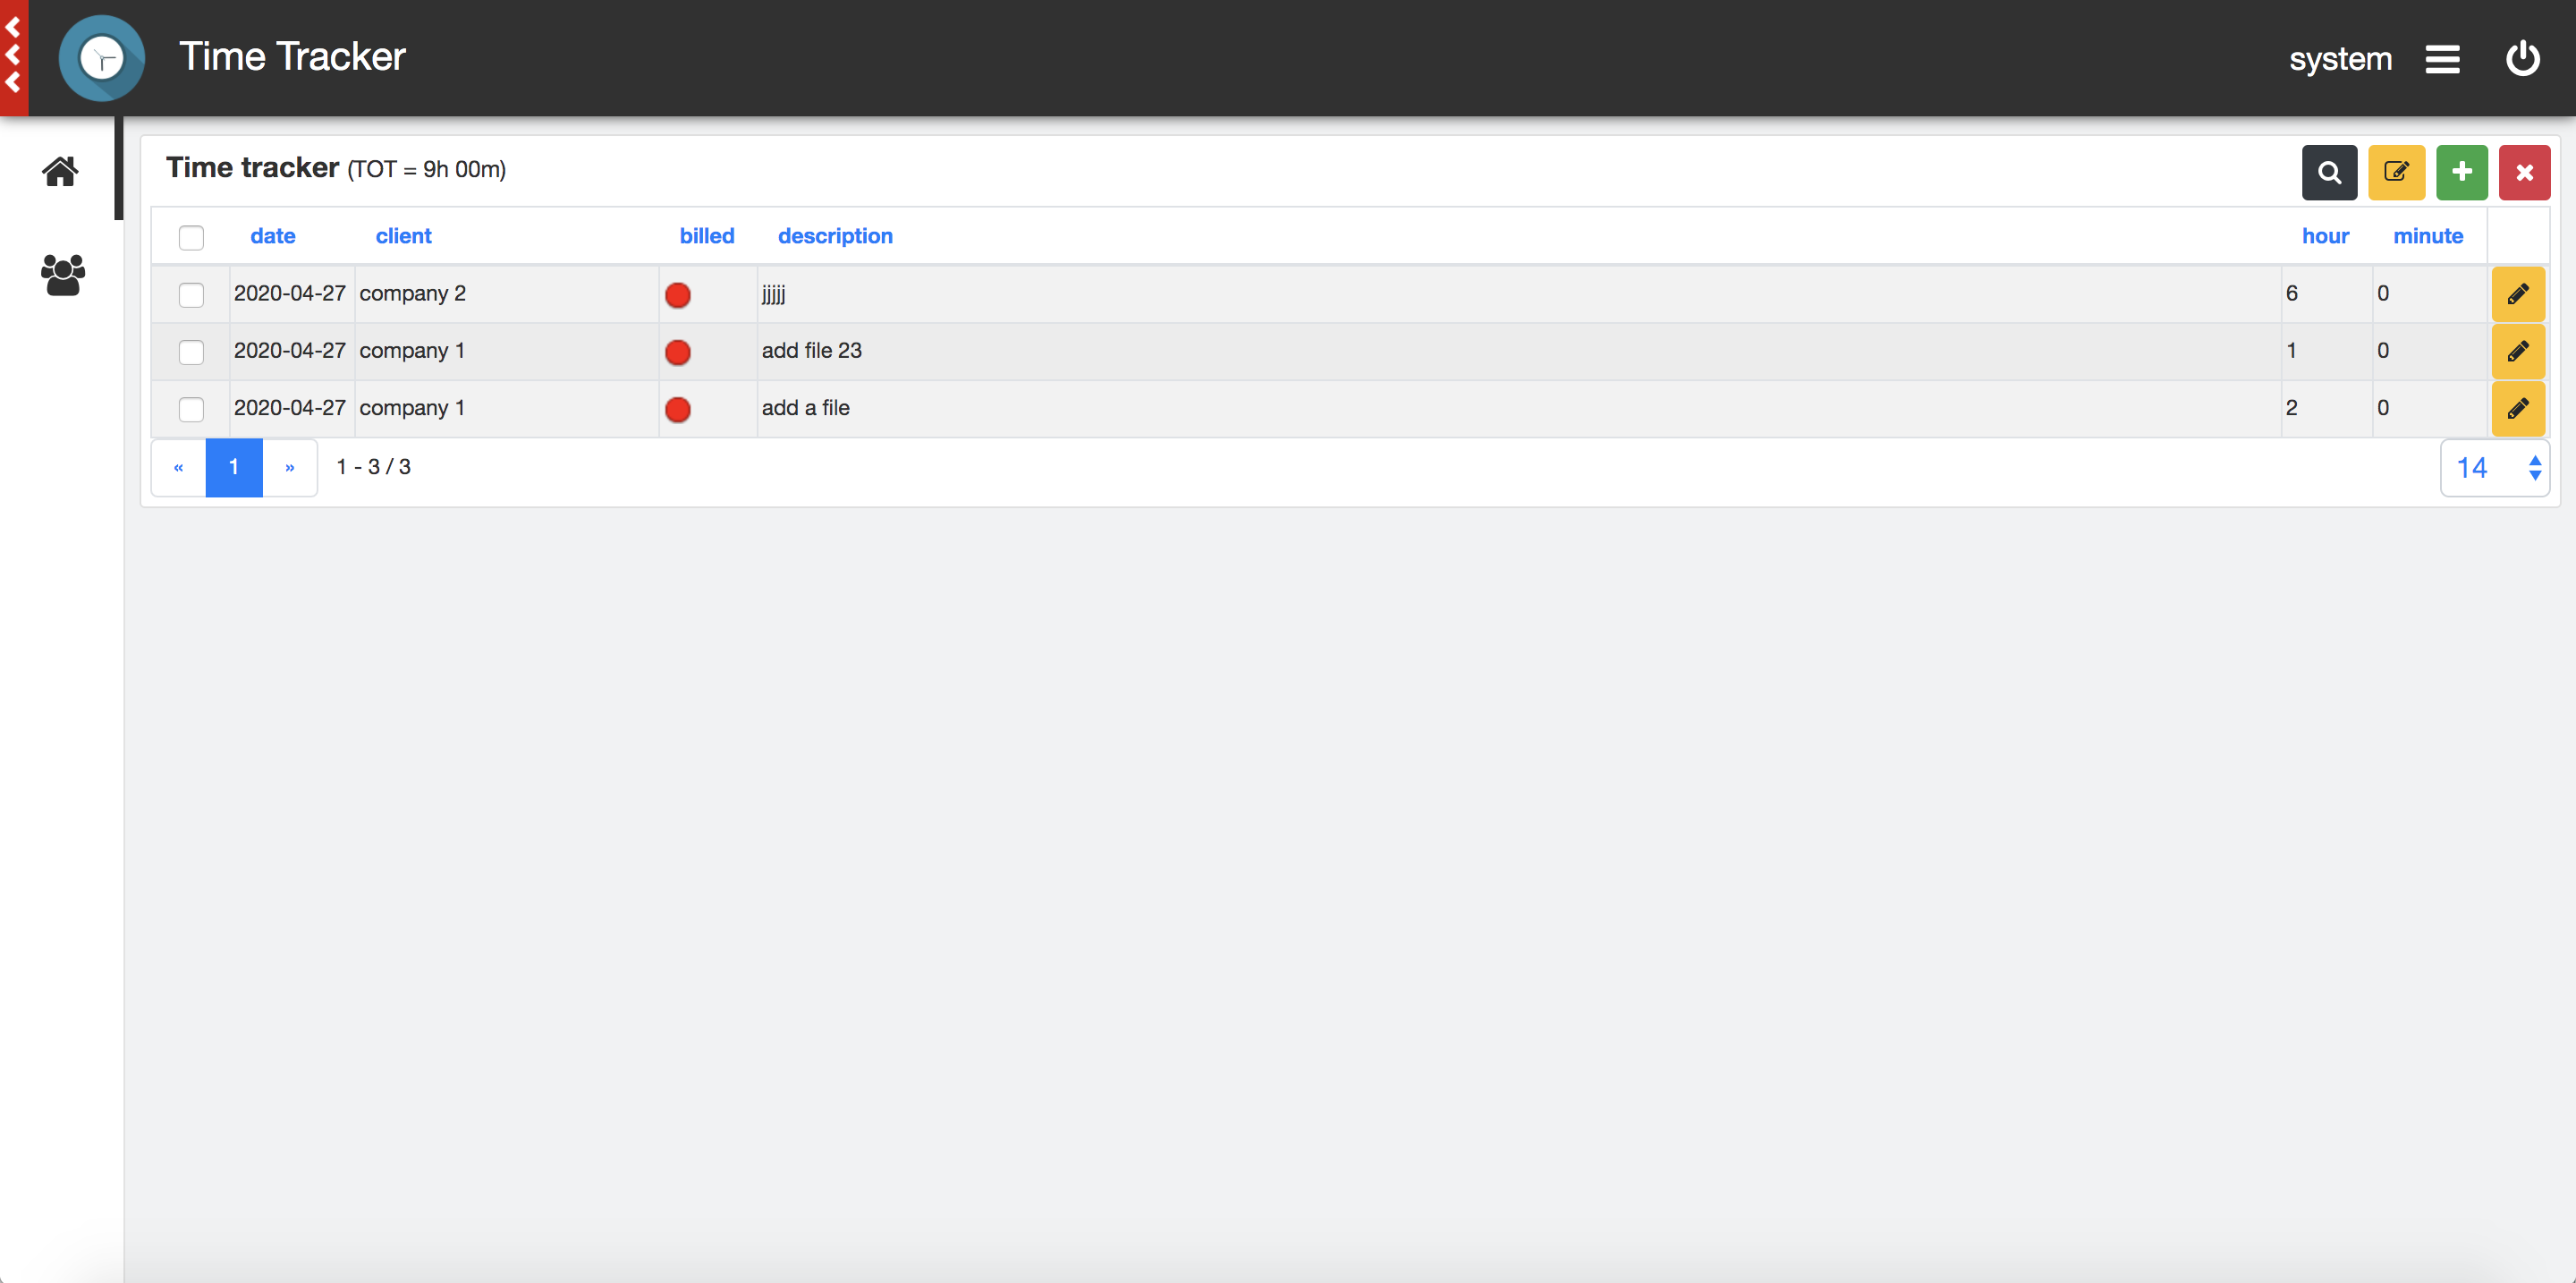The image size is (2576, 1283).
Task: Select the 'add a file' row checkbox
Action: 191,408
